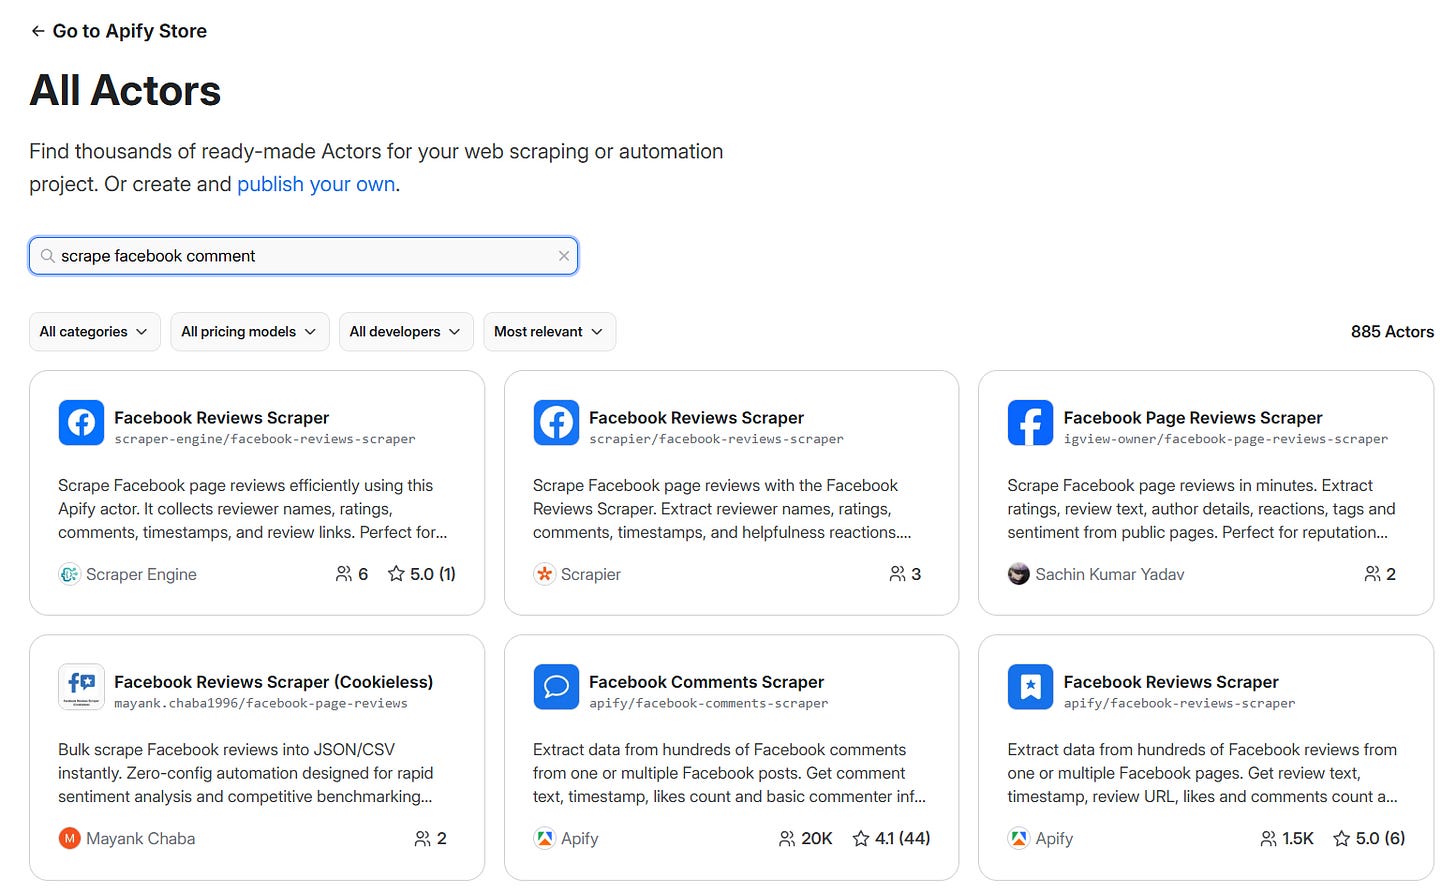Open the All categories dropdown
1456x893 pixels.
94,332
